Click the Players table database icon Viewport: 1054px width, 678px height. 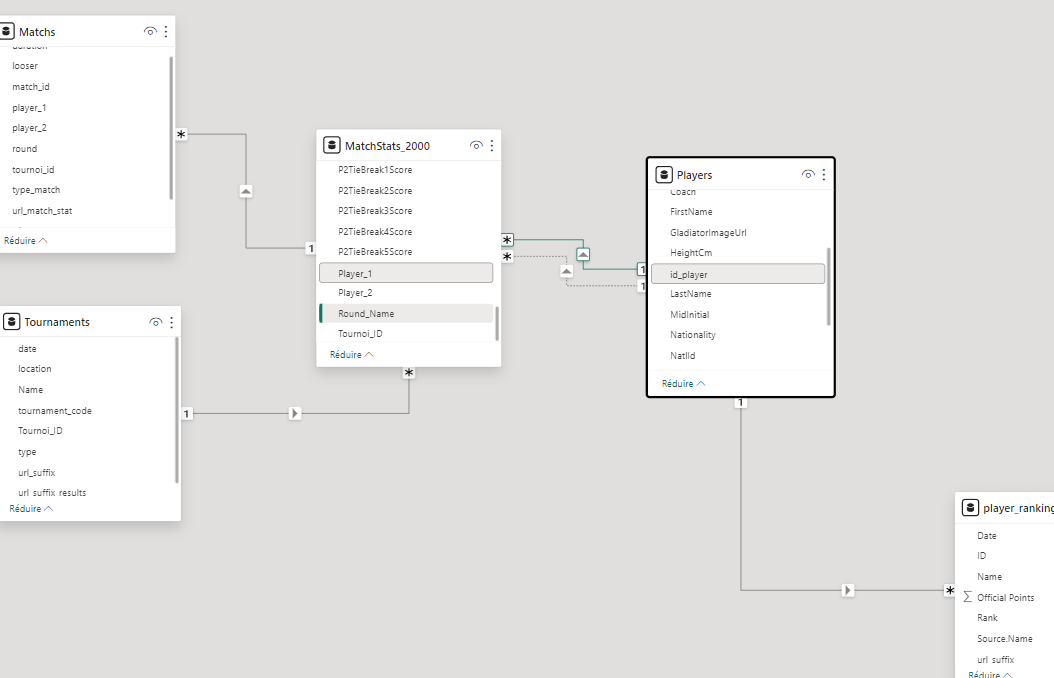pyautogui.click(x=663, y=175)
